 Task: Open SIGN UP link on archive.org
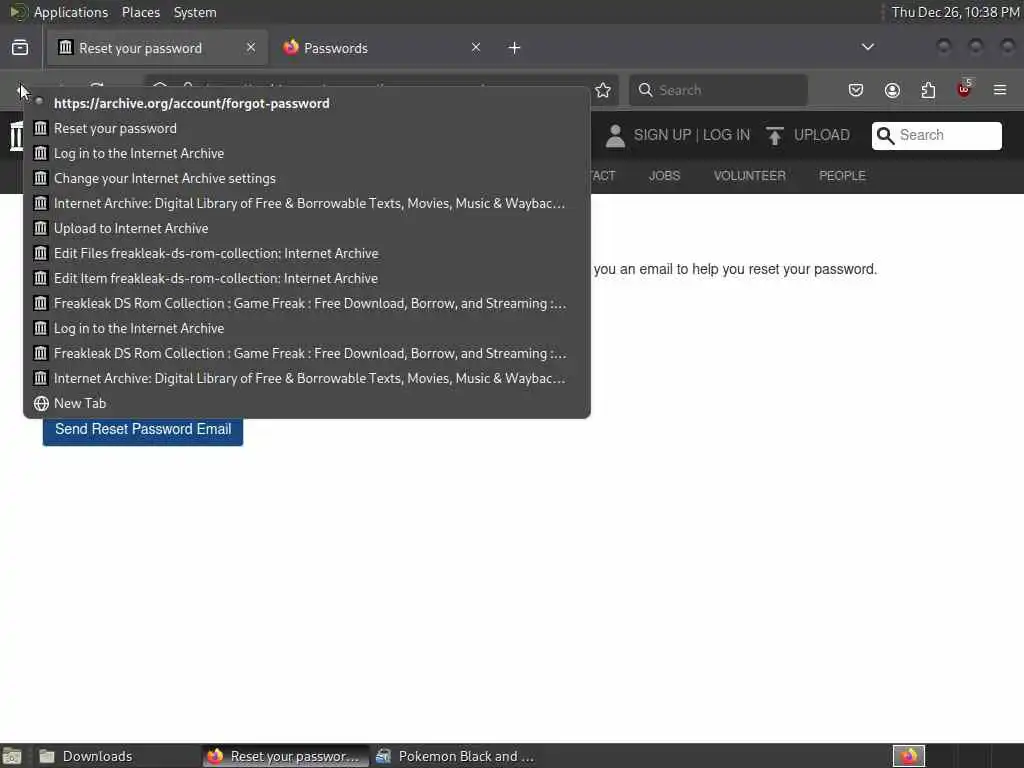coord(662,135)
